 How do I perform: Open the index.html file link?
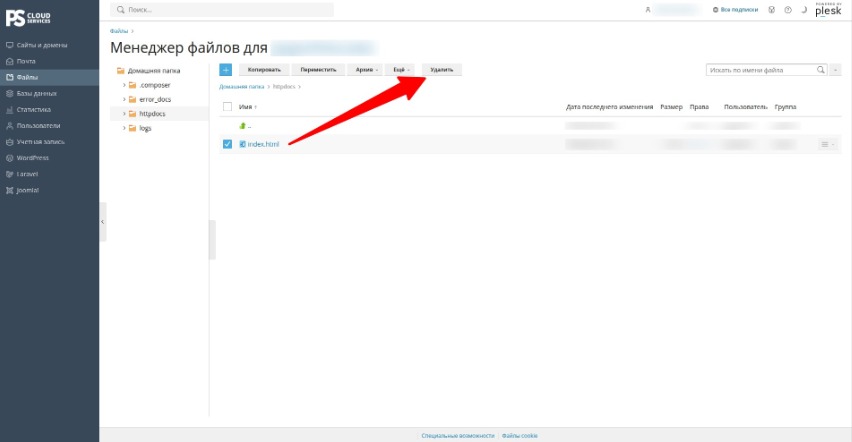[x=263, y=144]
